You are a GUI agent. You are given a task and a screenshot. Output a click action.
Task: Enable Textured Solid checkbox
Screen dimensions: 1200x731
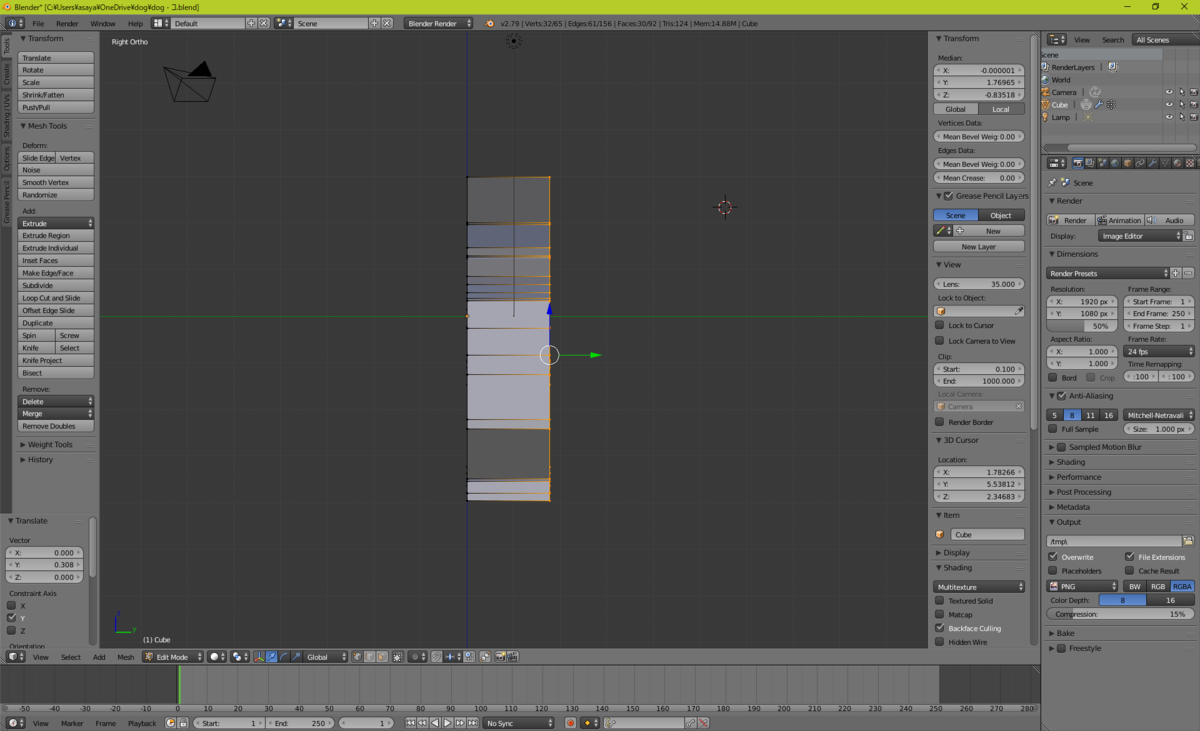[x=940, y=601]
